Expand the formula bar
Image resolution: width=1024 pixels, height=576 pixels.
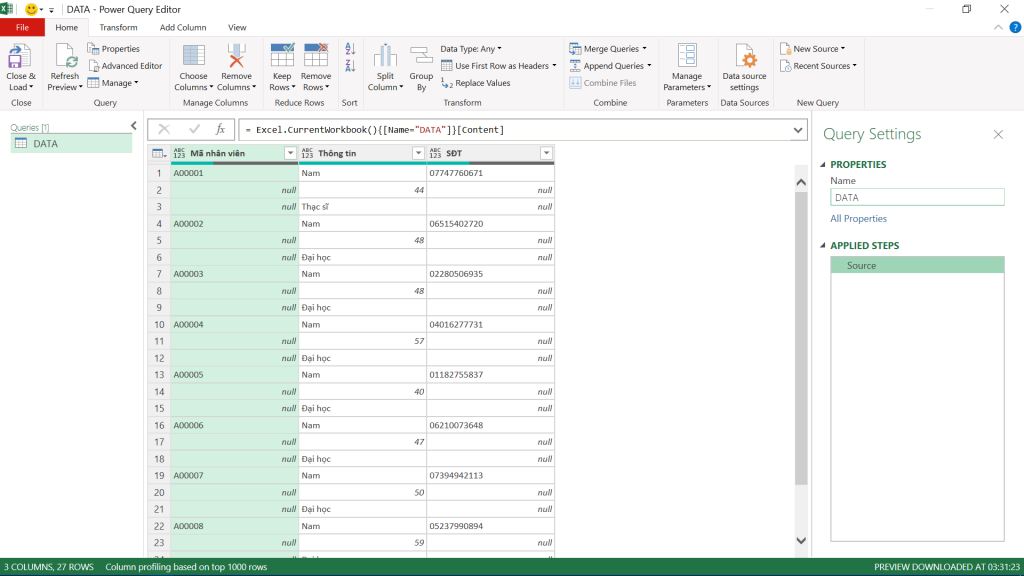point(798,130)
